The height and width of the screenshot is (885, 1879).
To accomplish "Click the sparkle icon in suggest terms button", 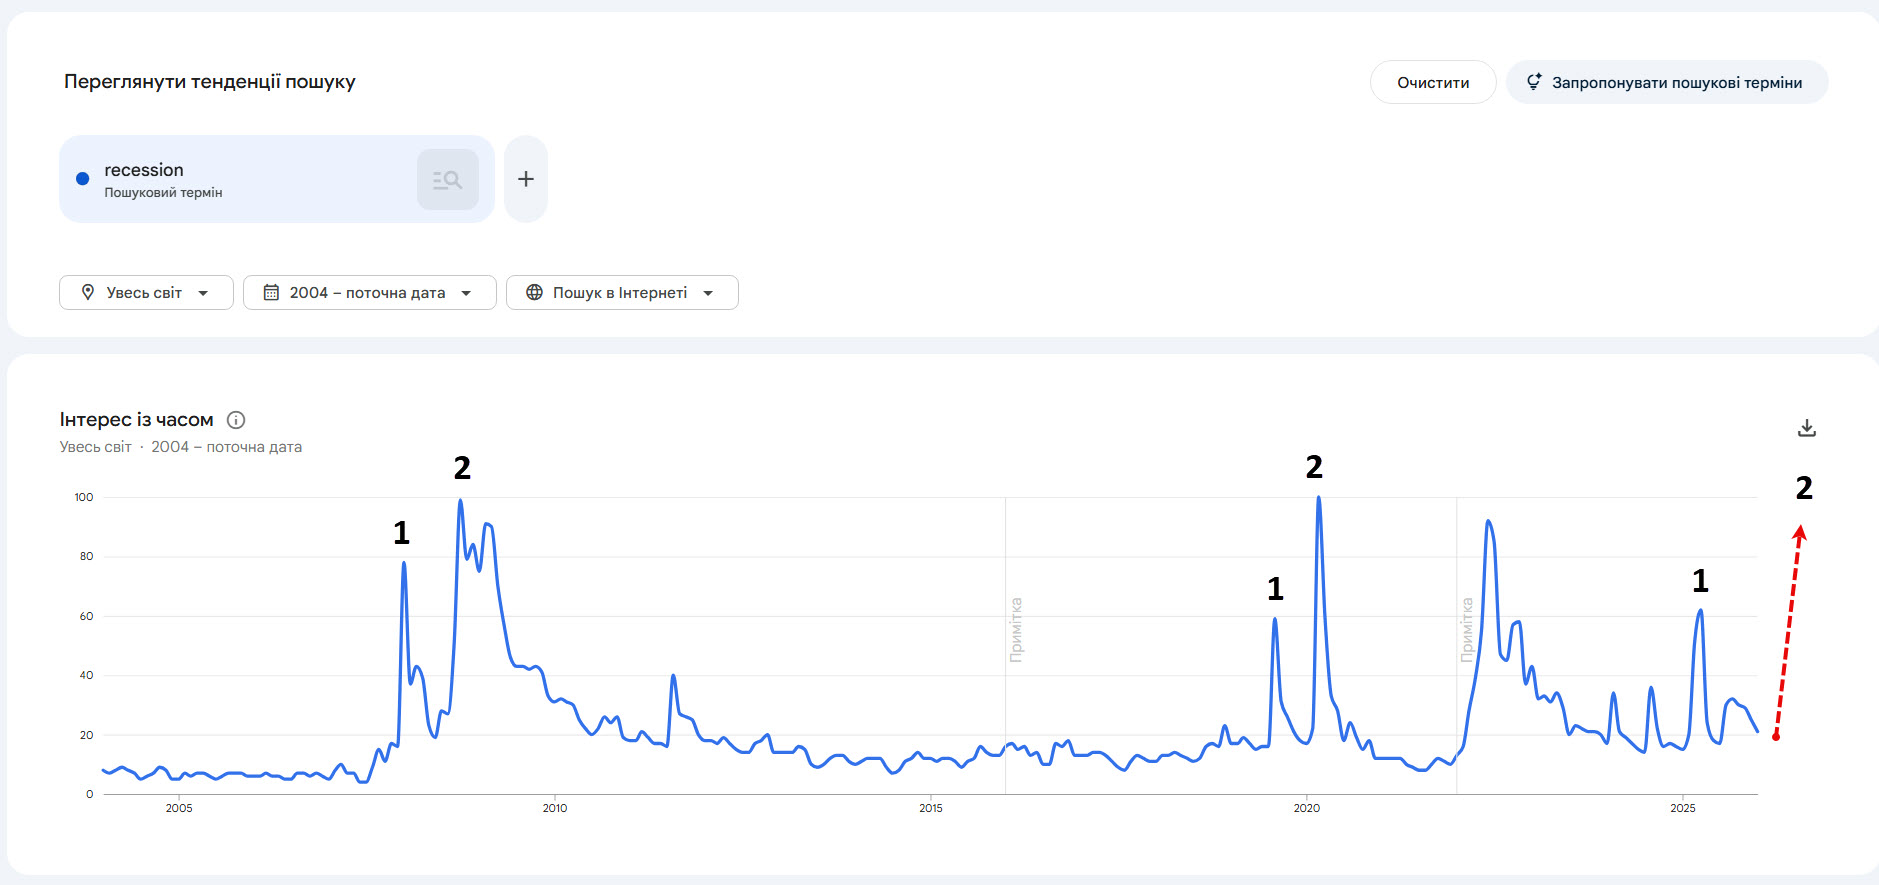I will [x=1533, y=82].
